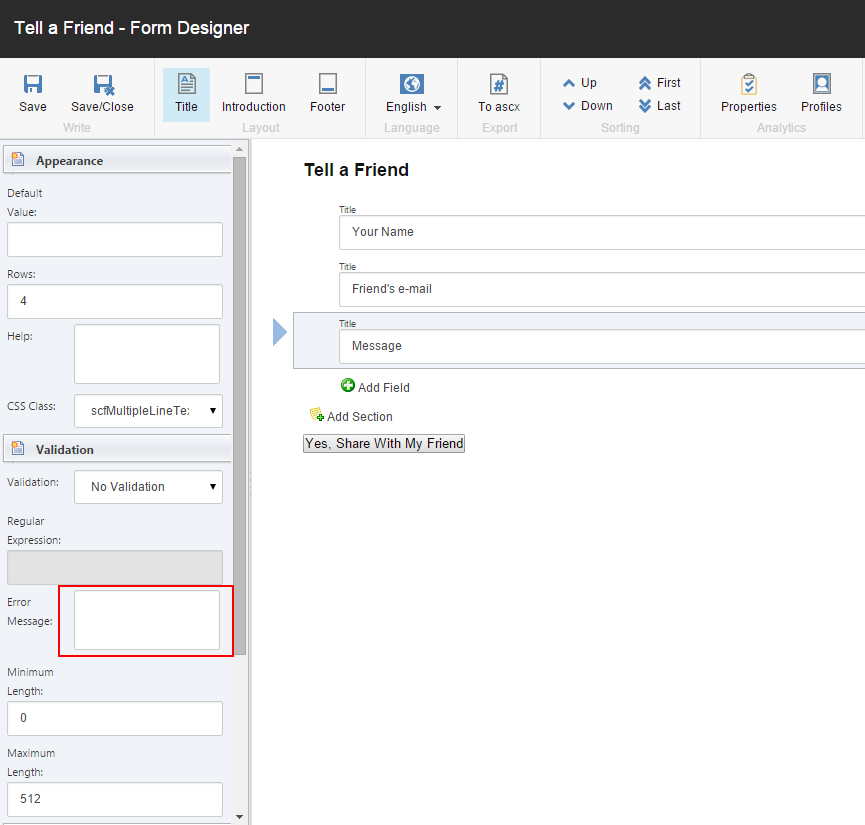This screenshot has width=865, height=825.
Task: Toggle the Introduction section
Action: point(253,93)
